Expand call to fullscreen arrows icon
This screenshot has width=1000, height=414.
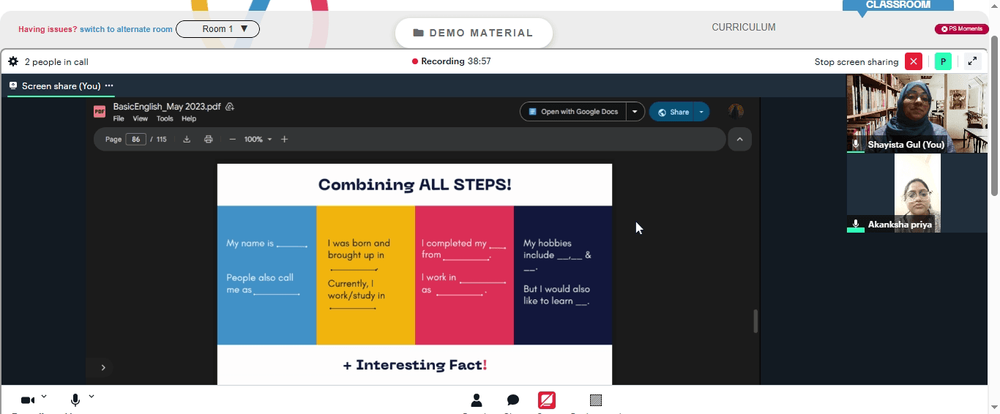tap(972, 62)
